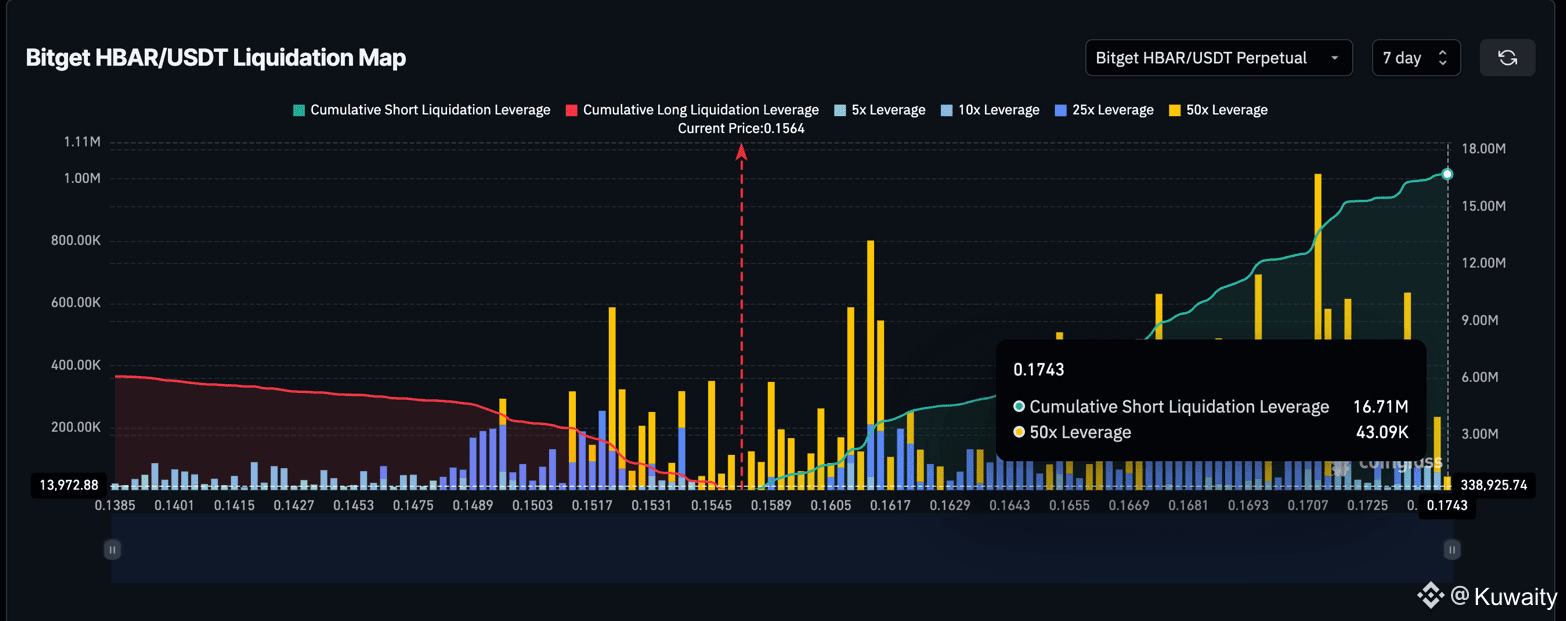Click the refresh icon button

[1507, 58]
